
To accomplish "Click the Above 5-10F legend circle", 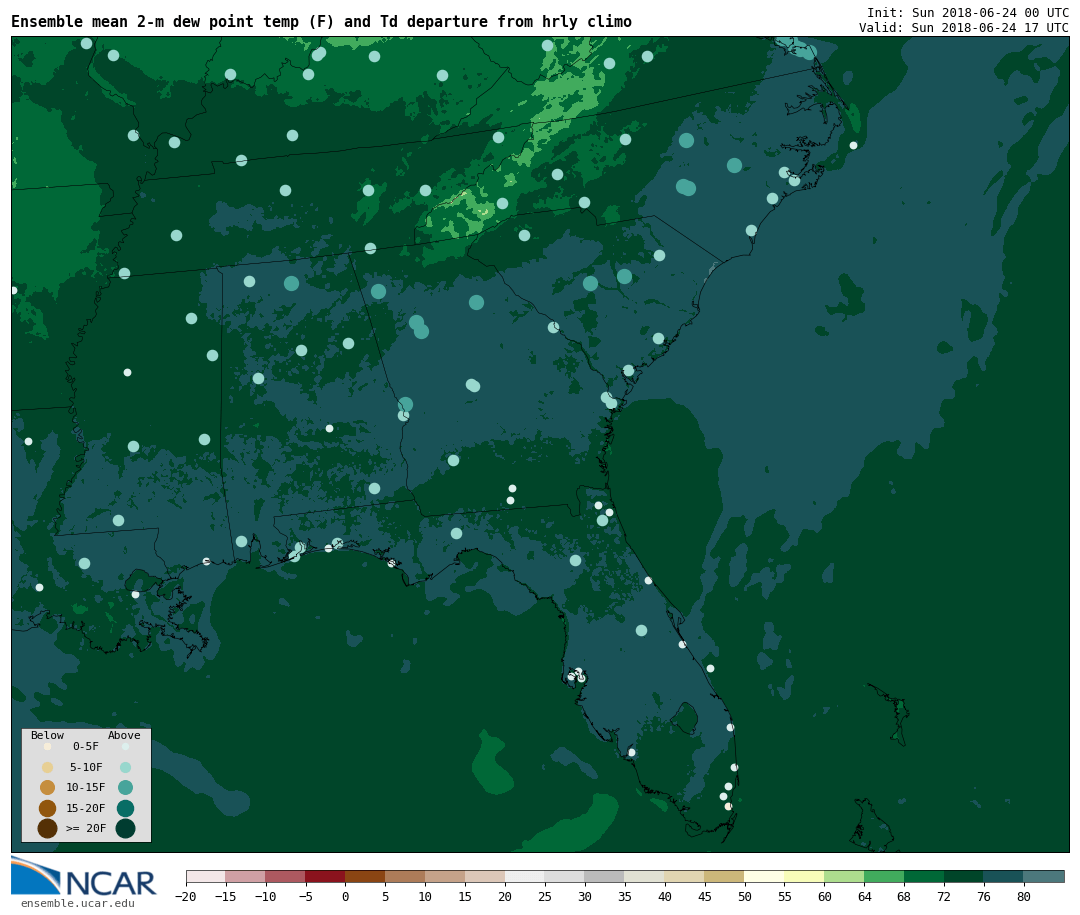I will click(x=125, y=768).
